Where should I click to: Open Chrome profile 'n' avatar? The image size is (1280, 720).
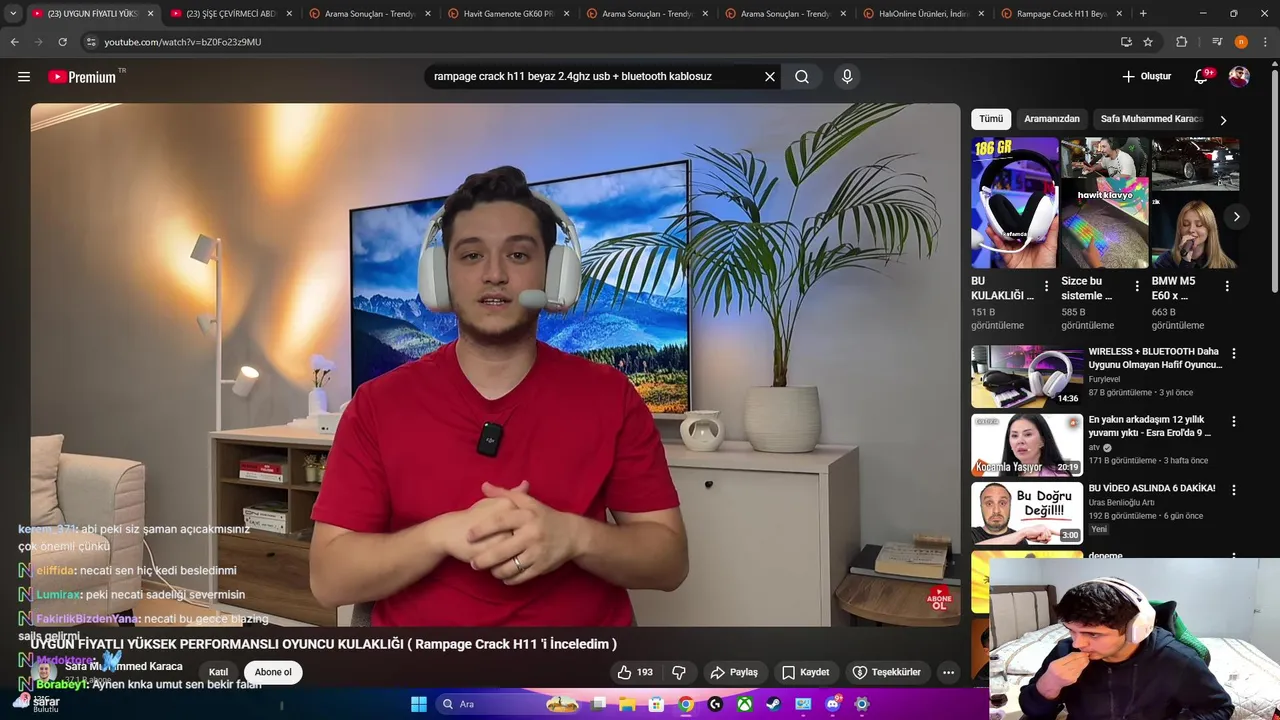pos(1241,42)
